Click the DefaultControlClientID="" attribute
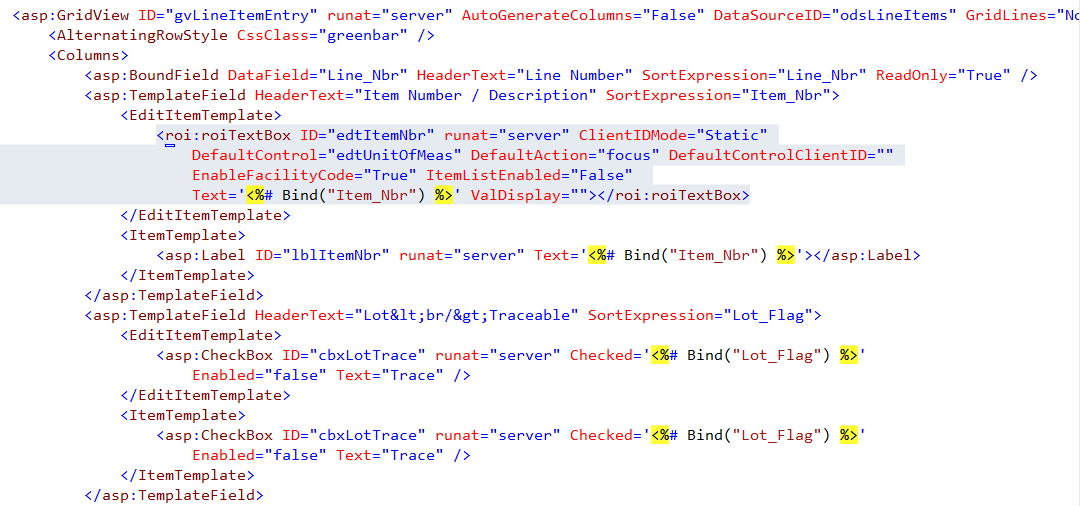This screenshot has height=506, width=1080. [781, 155]
